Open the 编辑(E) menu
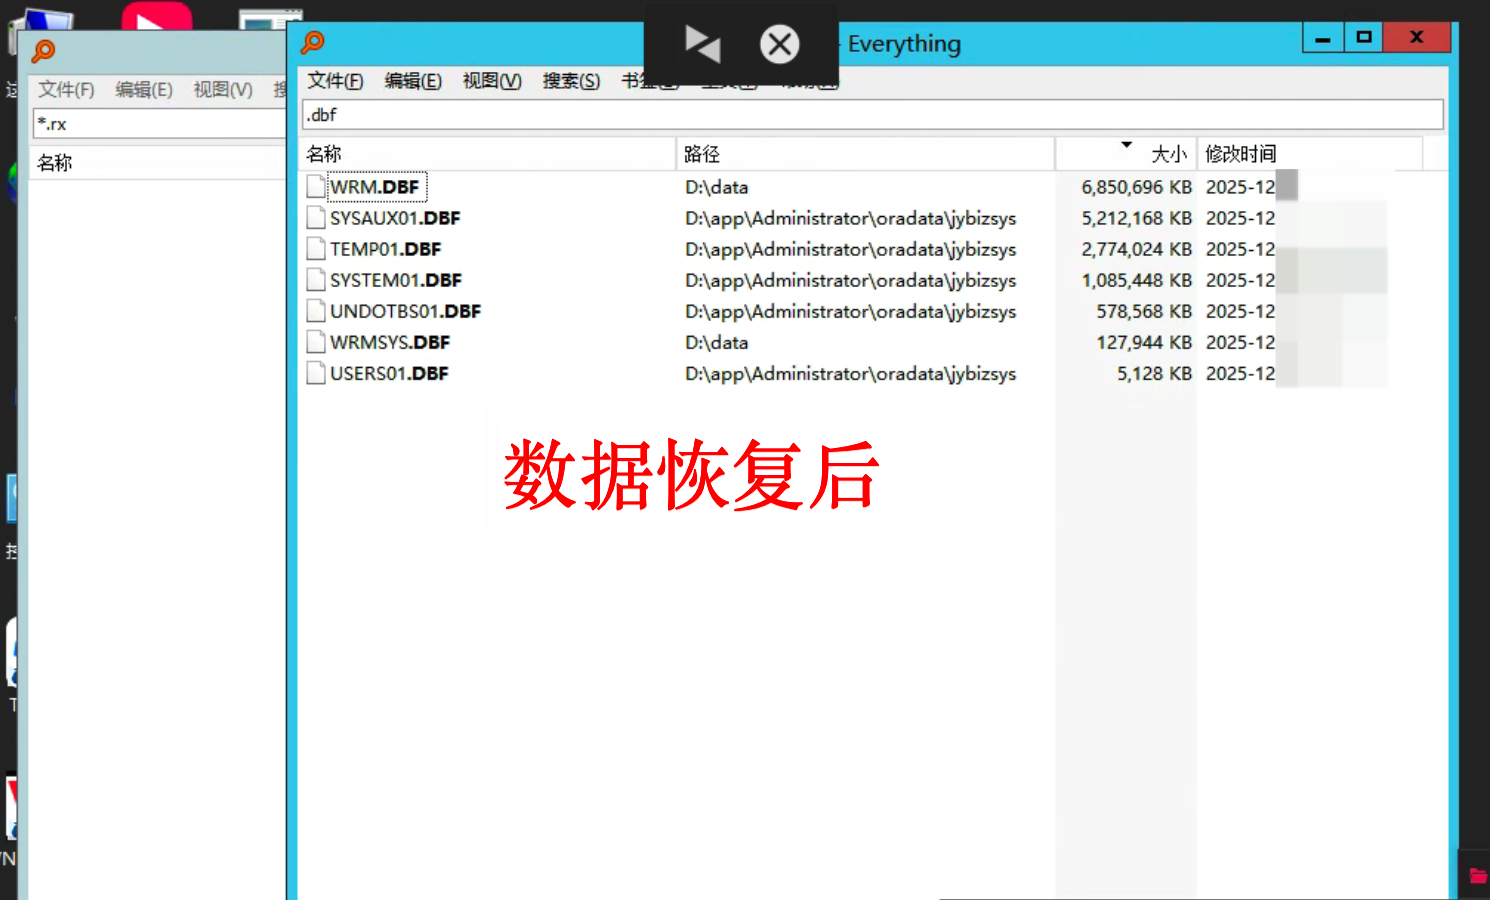1504x900 pixels. tap(413, 81)
